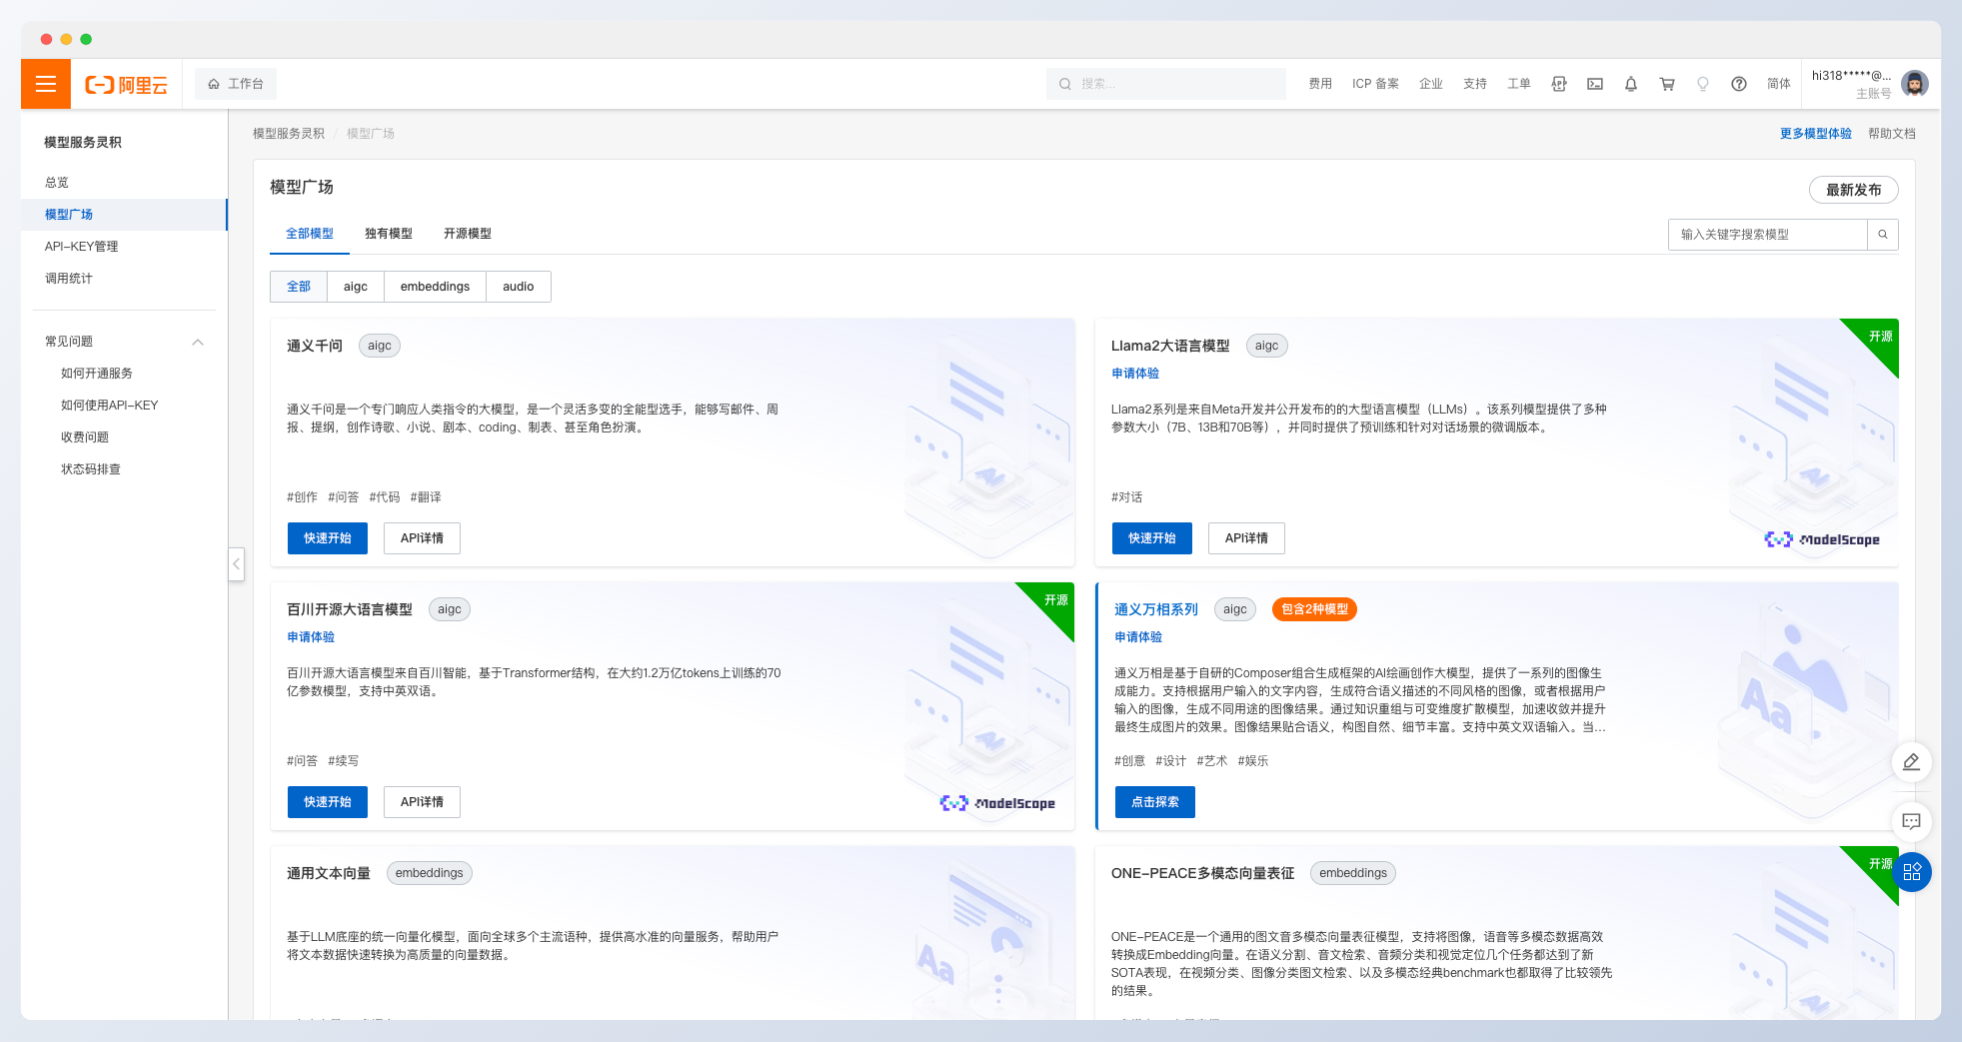
Task: Open the shopping cart icon
Action: (1667, 84)
